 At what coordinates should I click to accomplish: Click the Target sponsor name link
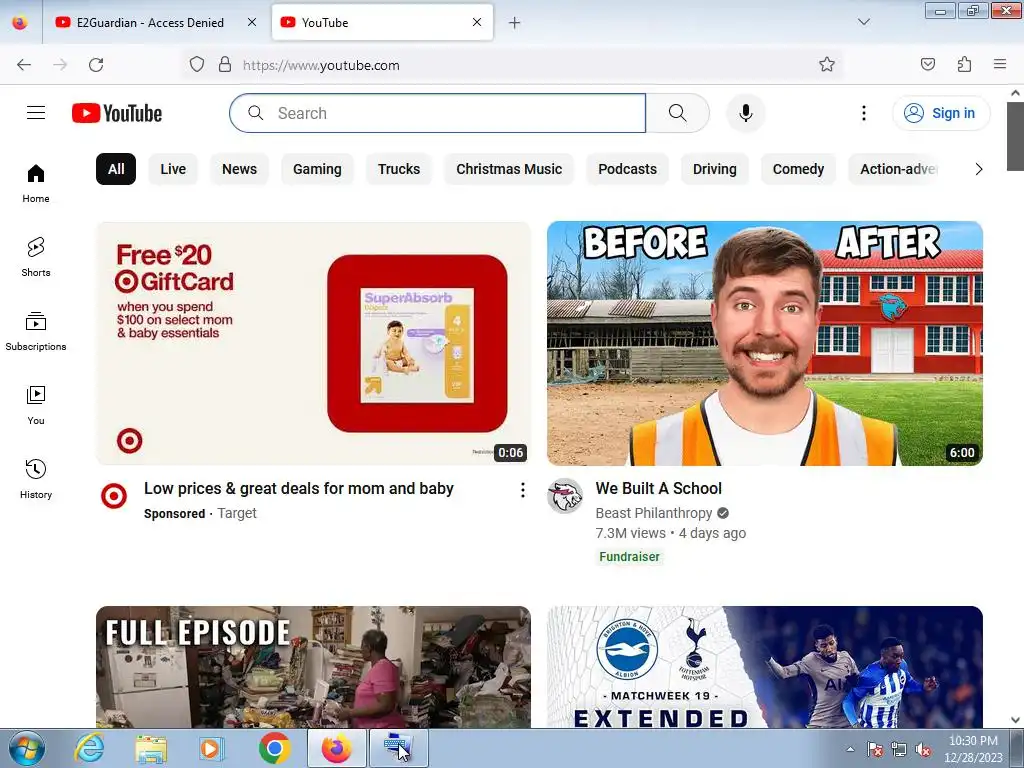tap(237, 513)
